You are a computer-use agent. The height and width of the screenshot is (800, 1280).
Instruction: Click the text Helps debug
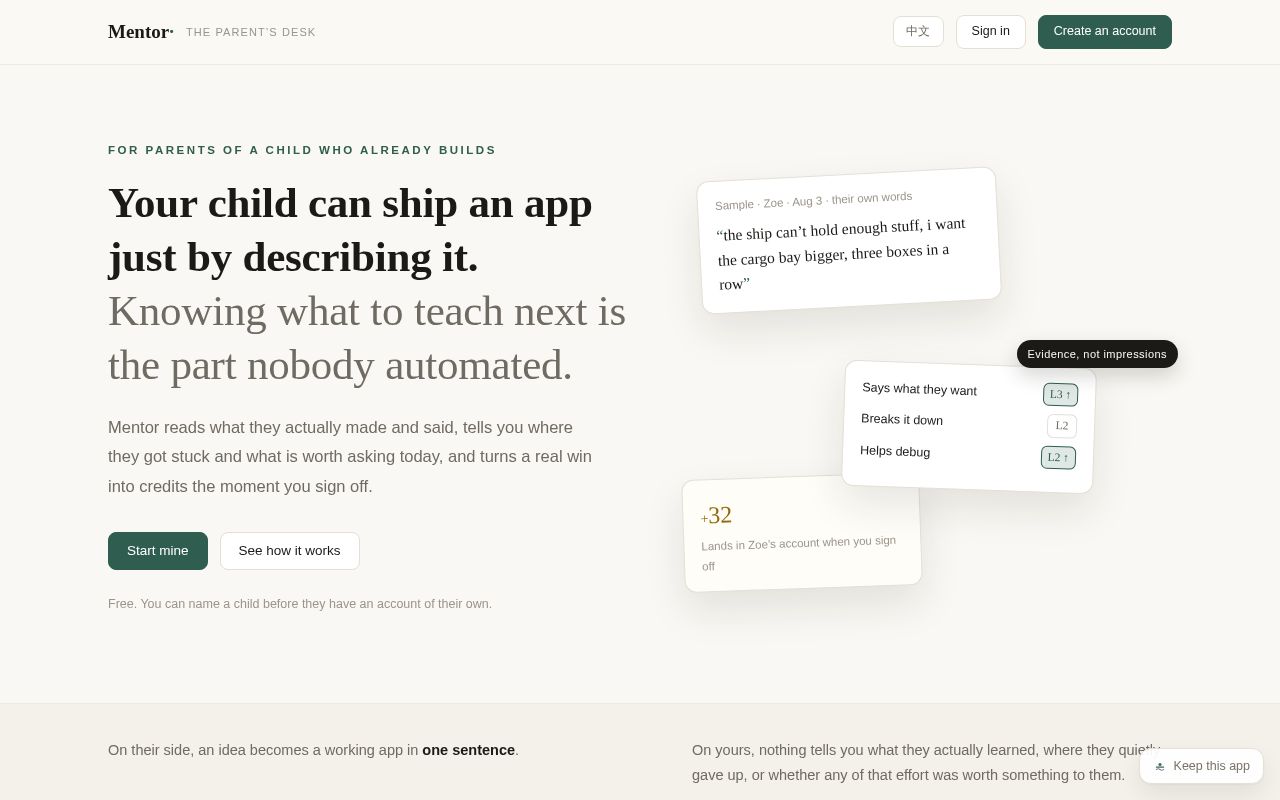point(895,451)
